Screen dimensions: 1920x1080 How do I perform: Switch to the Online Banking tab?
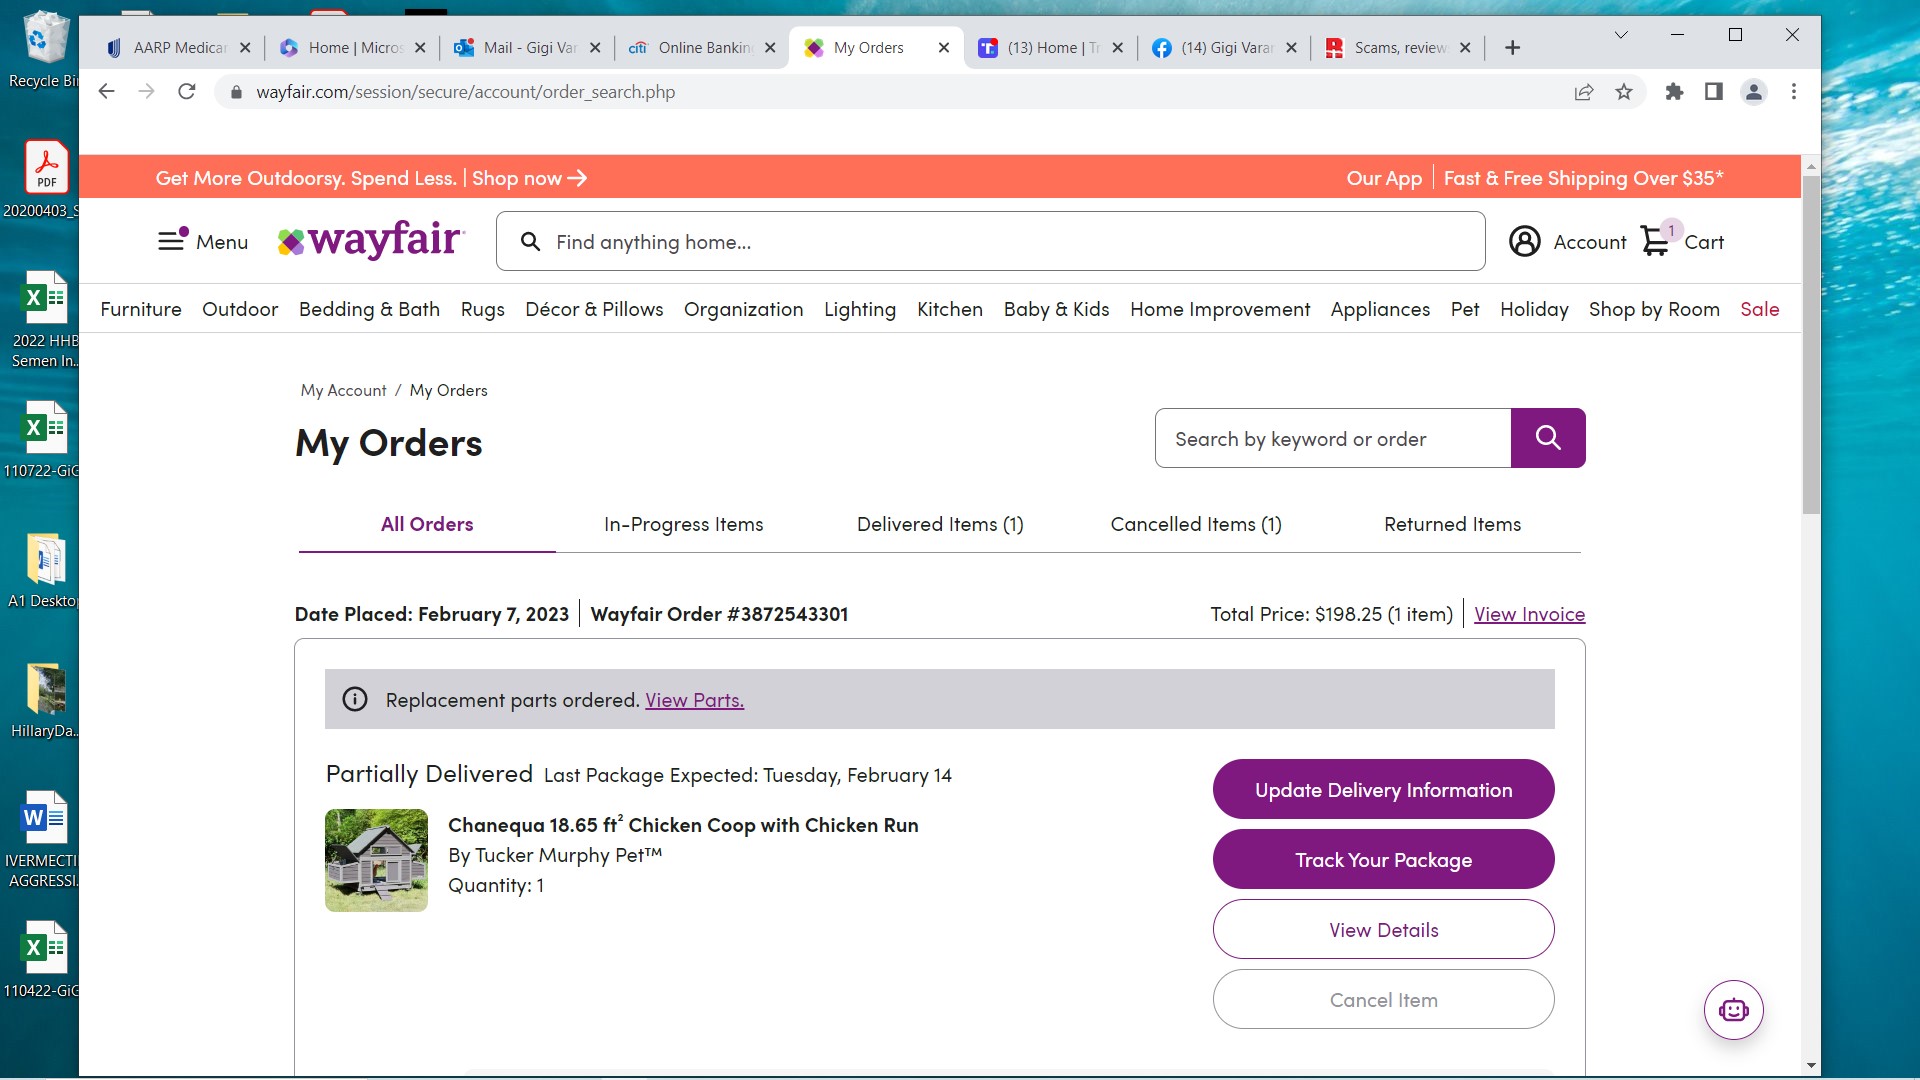pyautogui.click(x=703, y=47)
